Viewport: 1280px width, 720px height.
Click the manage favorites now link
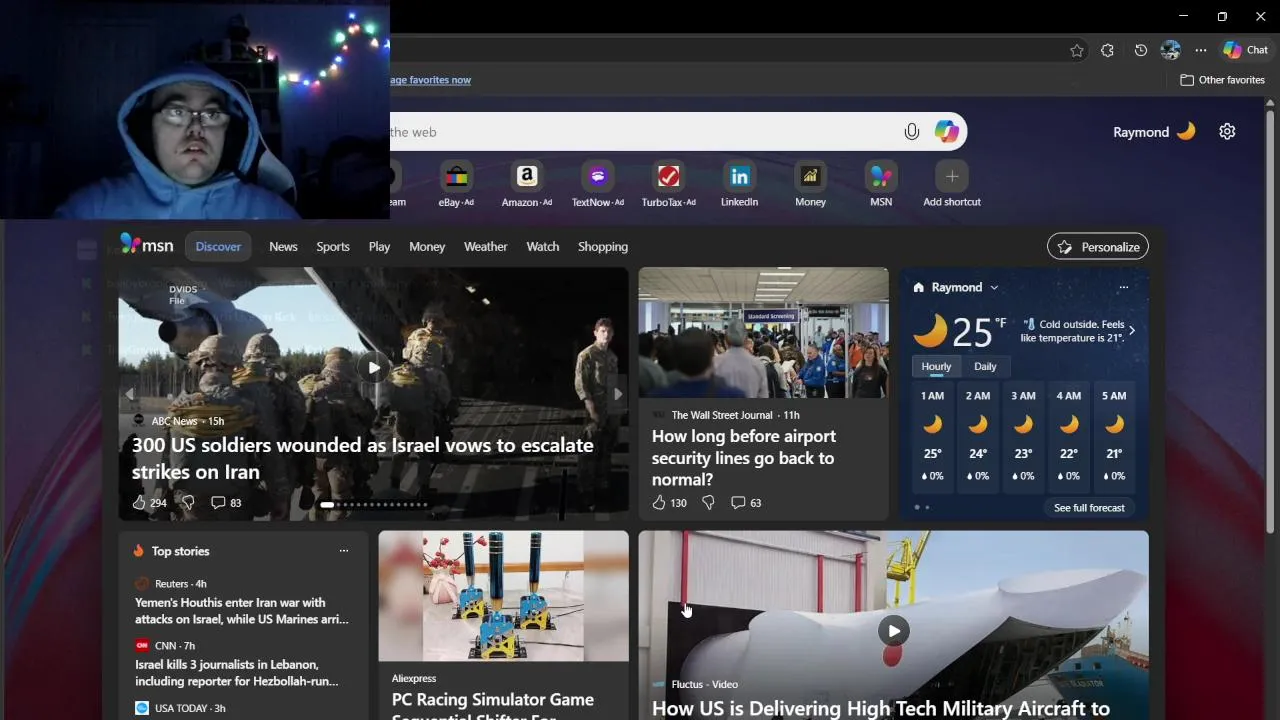(430, 80)
